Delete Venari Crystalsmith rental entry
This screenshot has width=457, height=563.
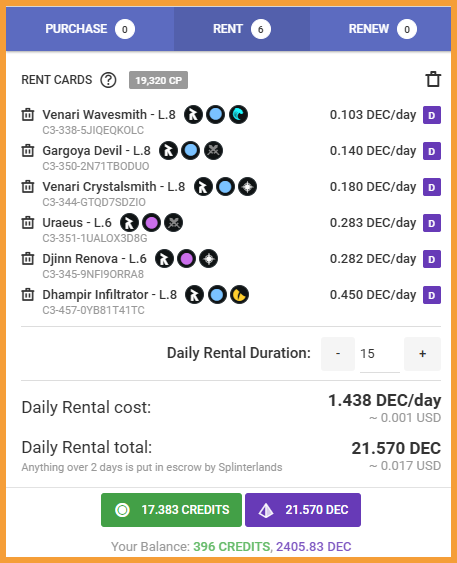pos(28,187)
